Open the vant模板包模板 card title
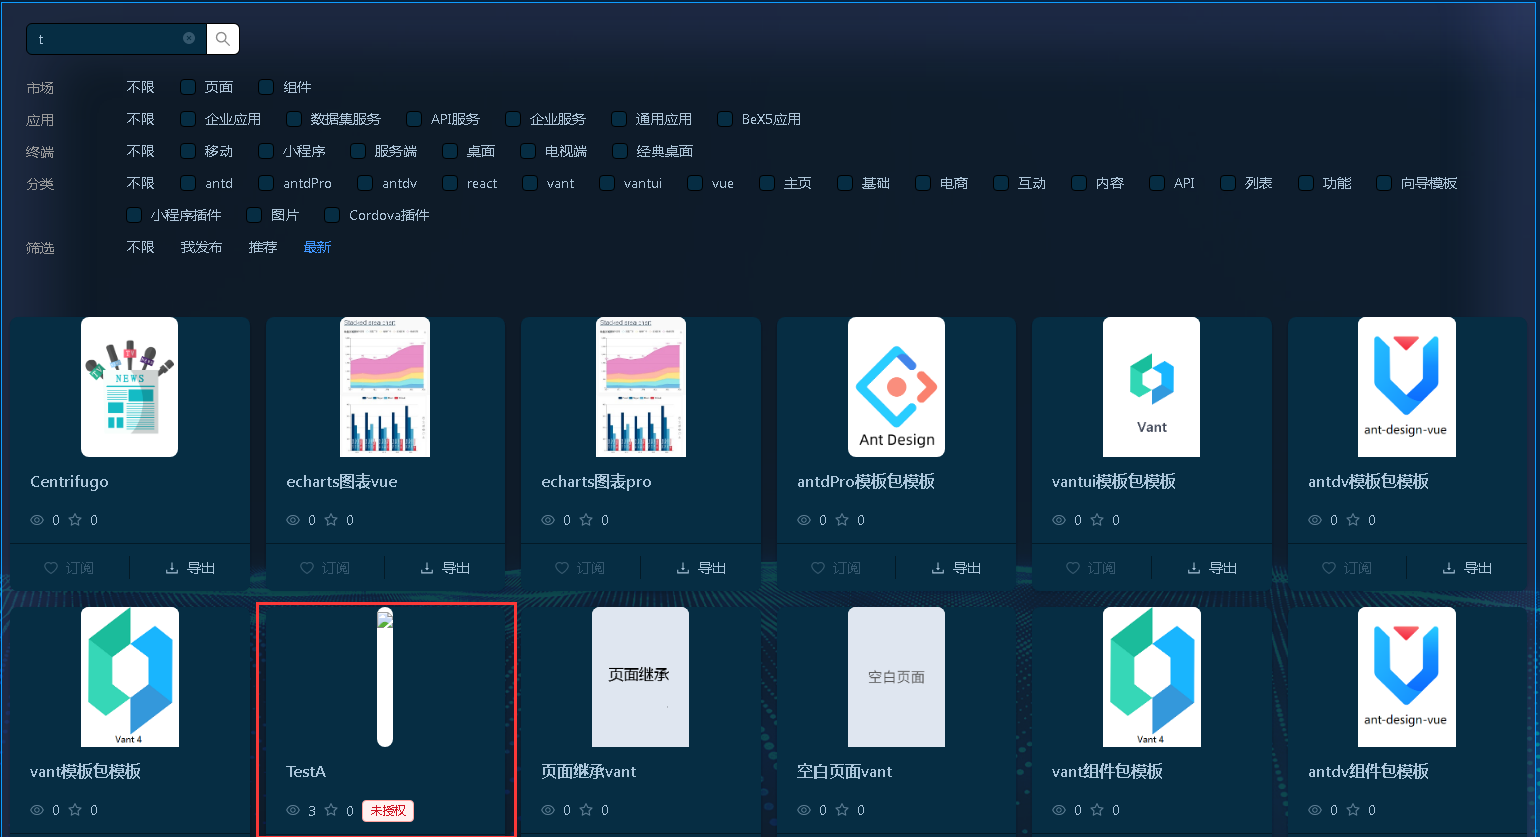The width and height of the screenshot is (1540, 837). [x=86, y=771]
